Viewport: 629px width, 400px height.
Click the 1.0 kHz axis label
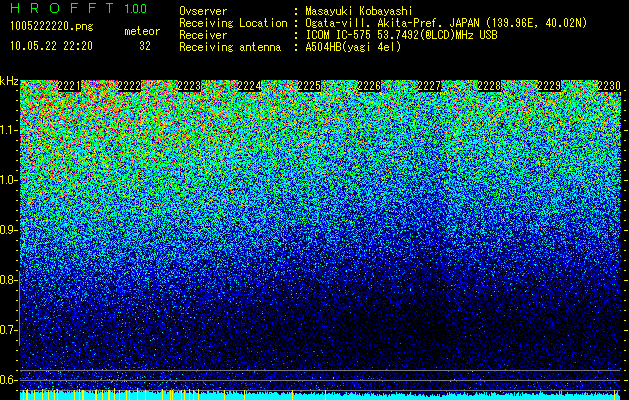tap(9, 181)
